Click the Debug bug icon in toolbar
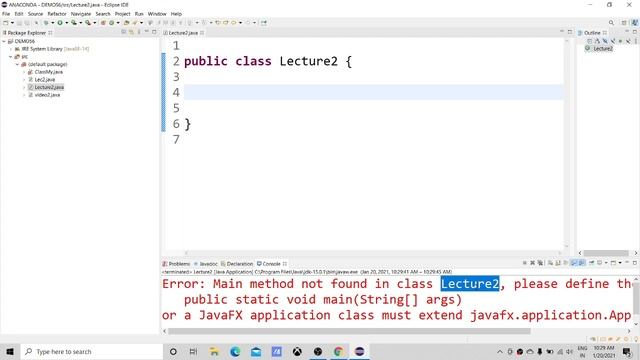The width and height of the screenshot is (640, 360). [46, 23]
